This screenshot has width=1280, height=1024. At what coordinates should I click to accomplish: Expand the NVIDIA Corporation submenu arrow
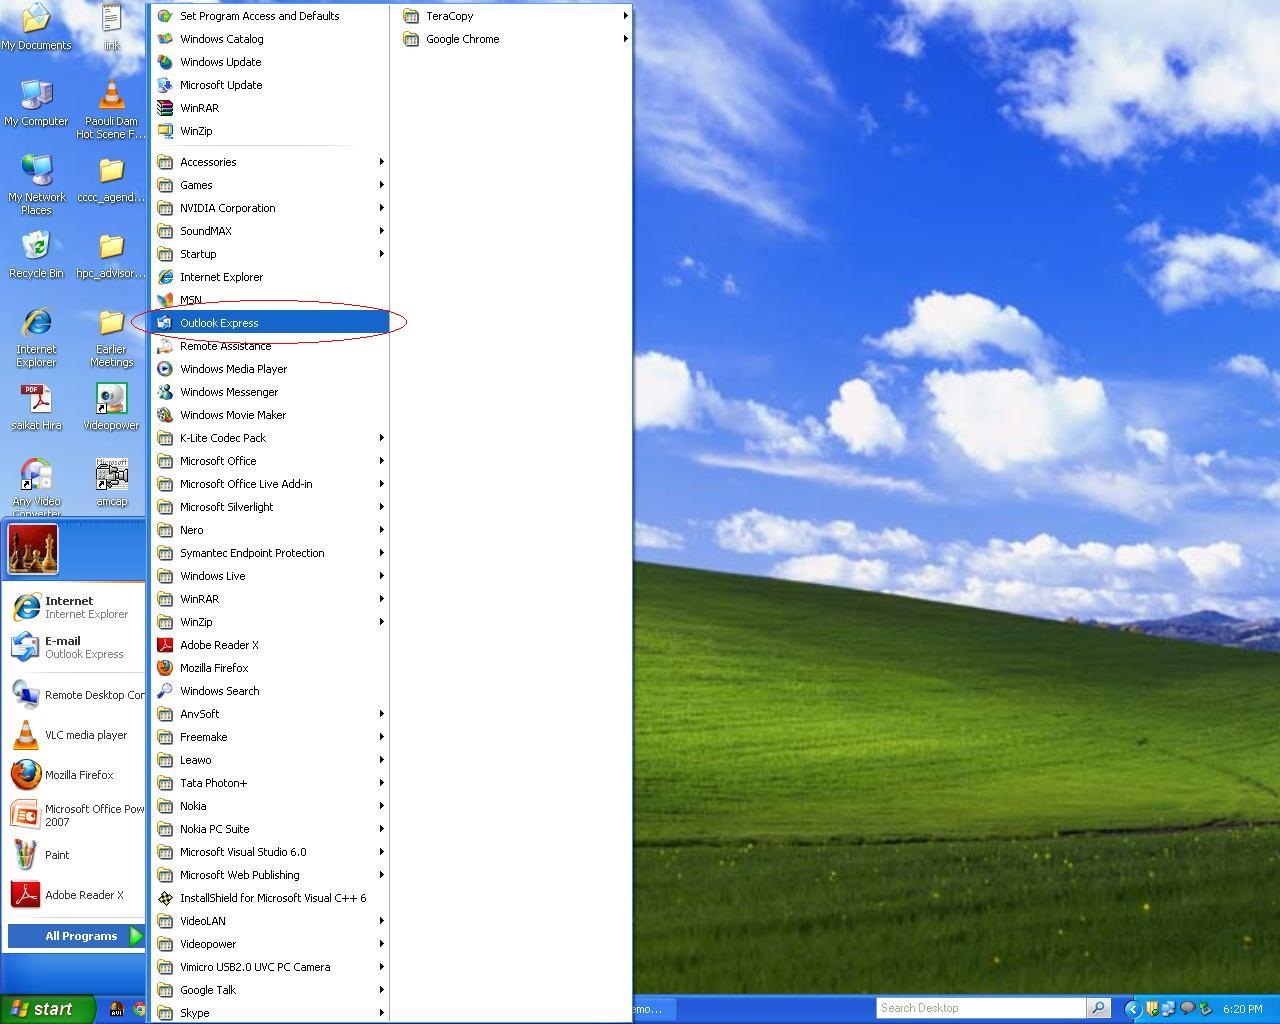pyautogui.click(x=381, y=208)
